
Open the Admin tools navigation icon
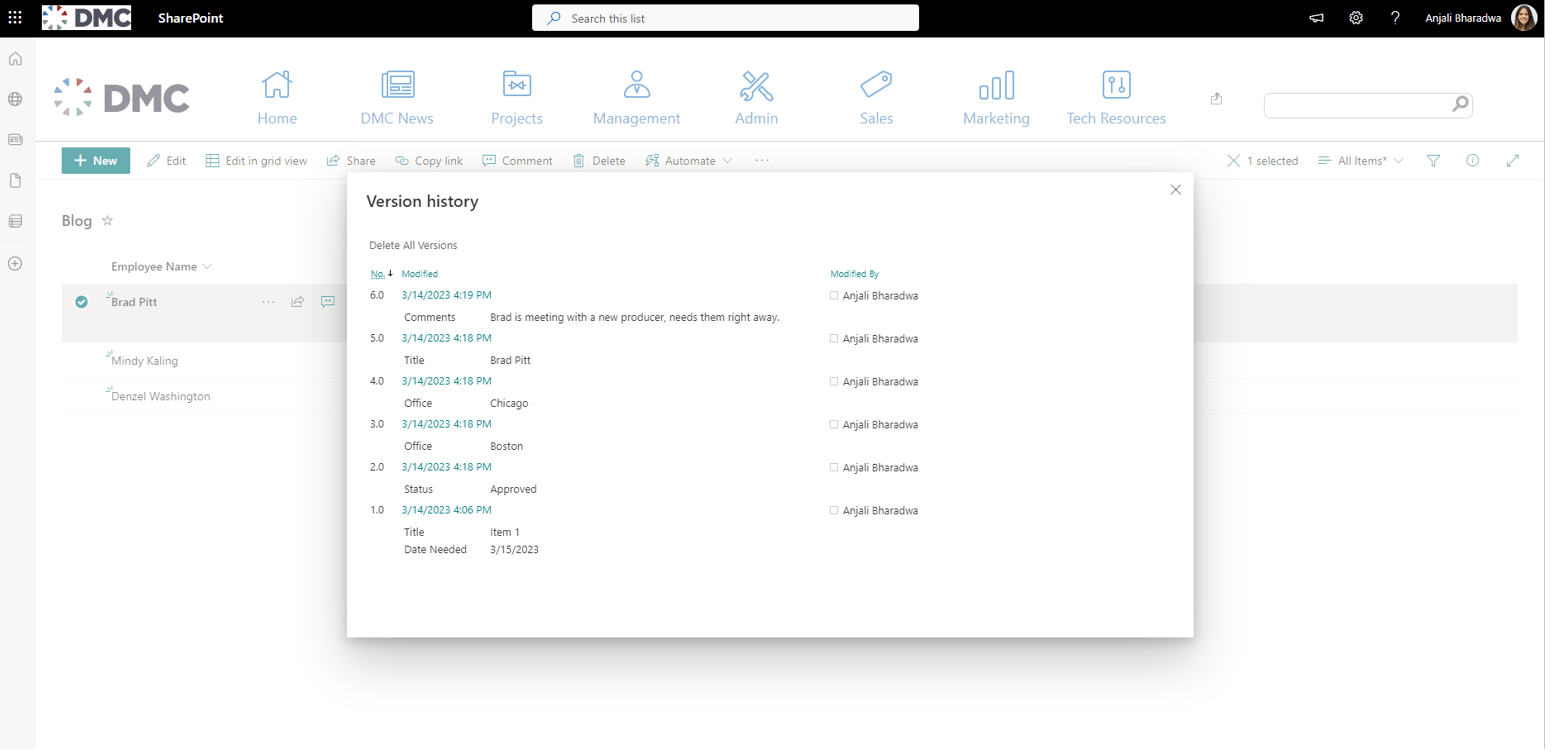759,86
